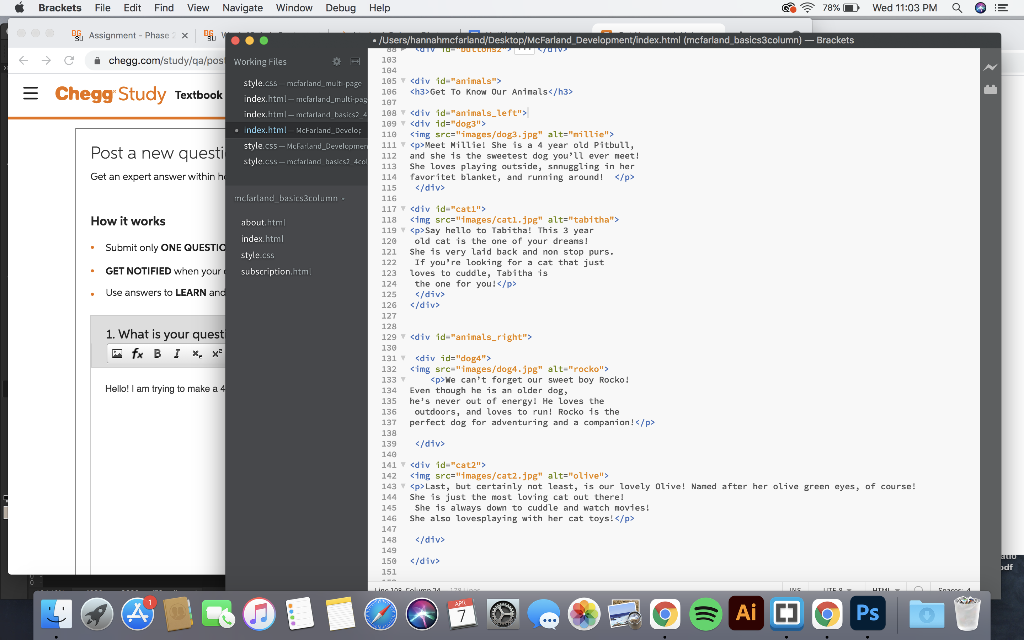
Task: Insert image in the Chegg question editor
Action: [x=117, y=354]
